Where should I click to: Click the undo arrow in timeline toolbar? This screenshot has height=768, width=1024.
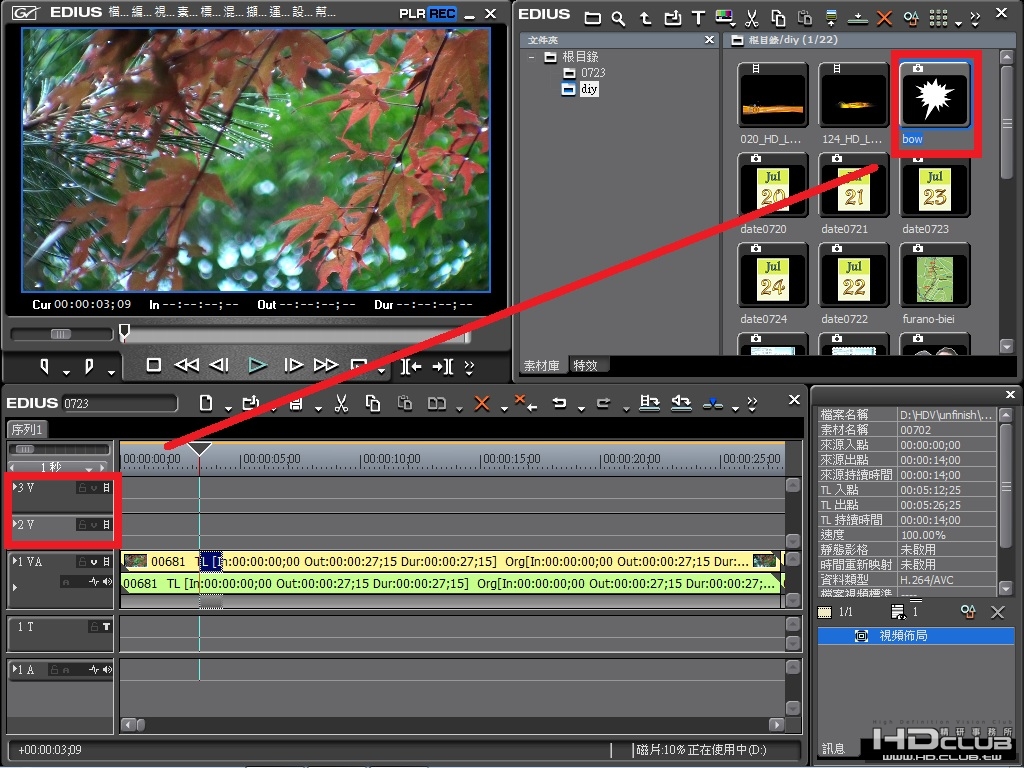(559, 403)
